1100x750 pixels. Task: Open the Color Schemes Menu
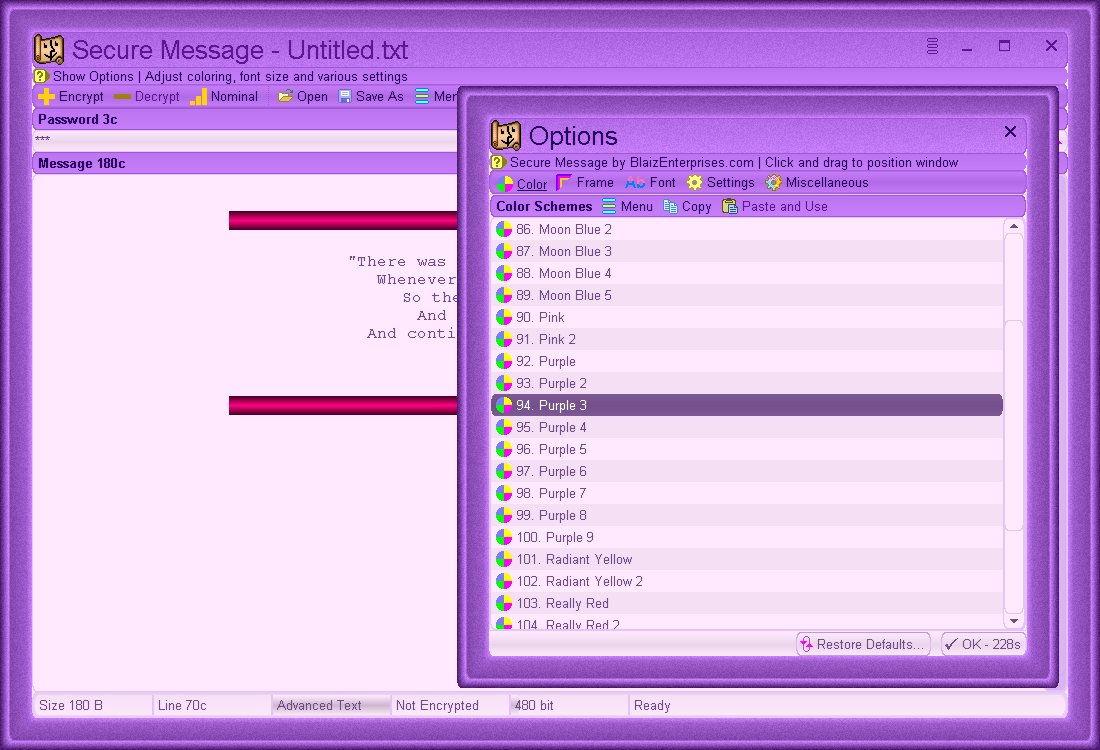click(627, 207)
